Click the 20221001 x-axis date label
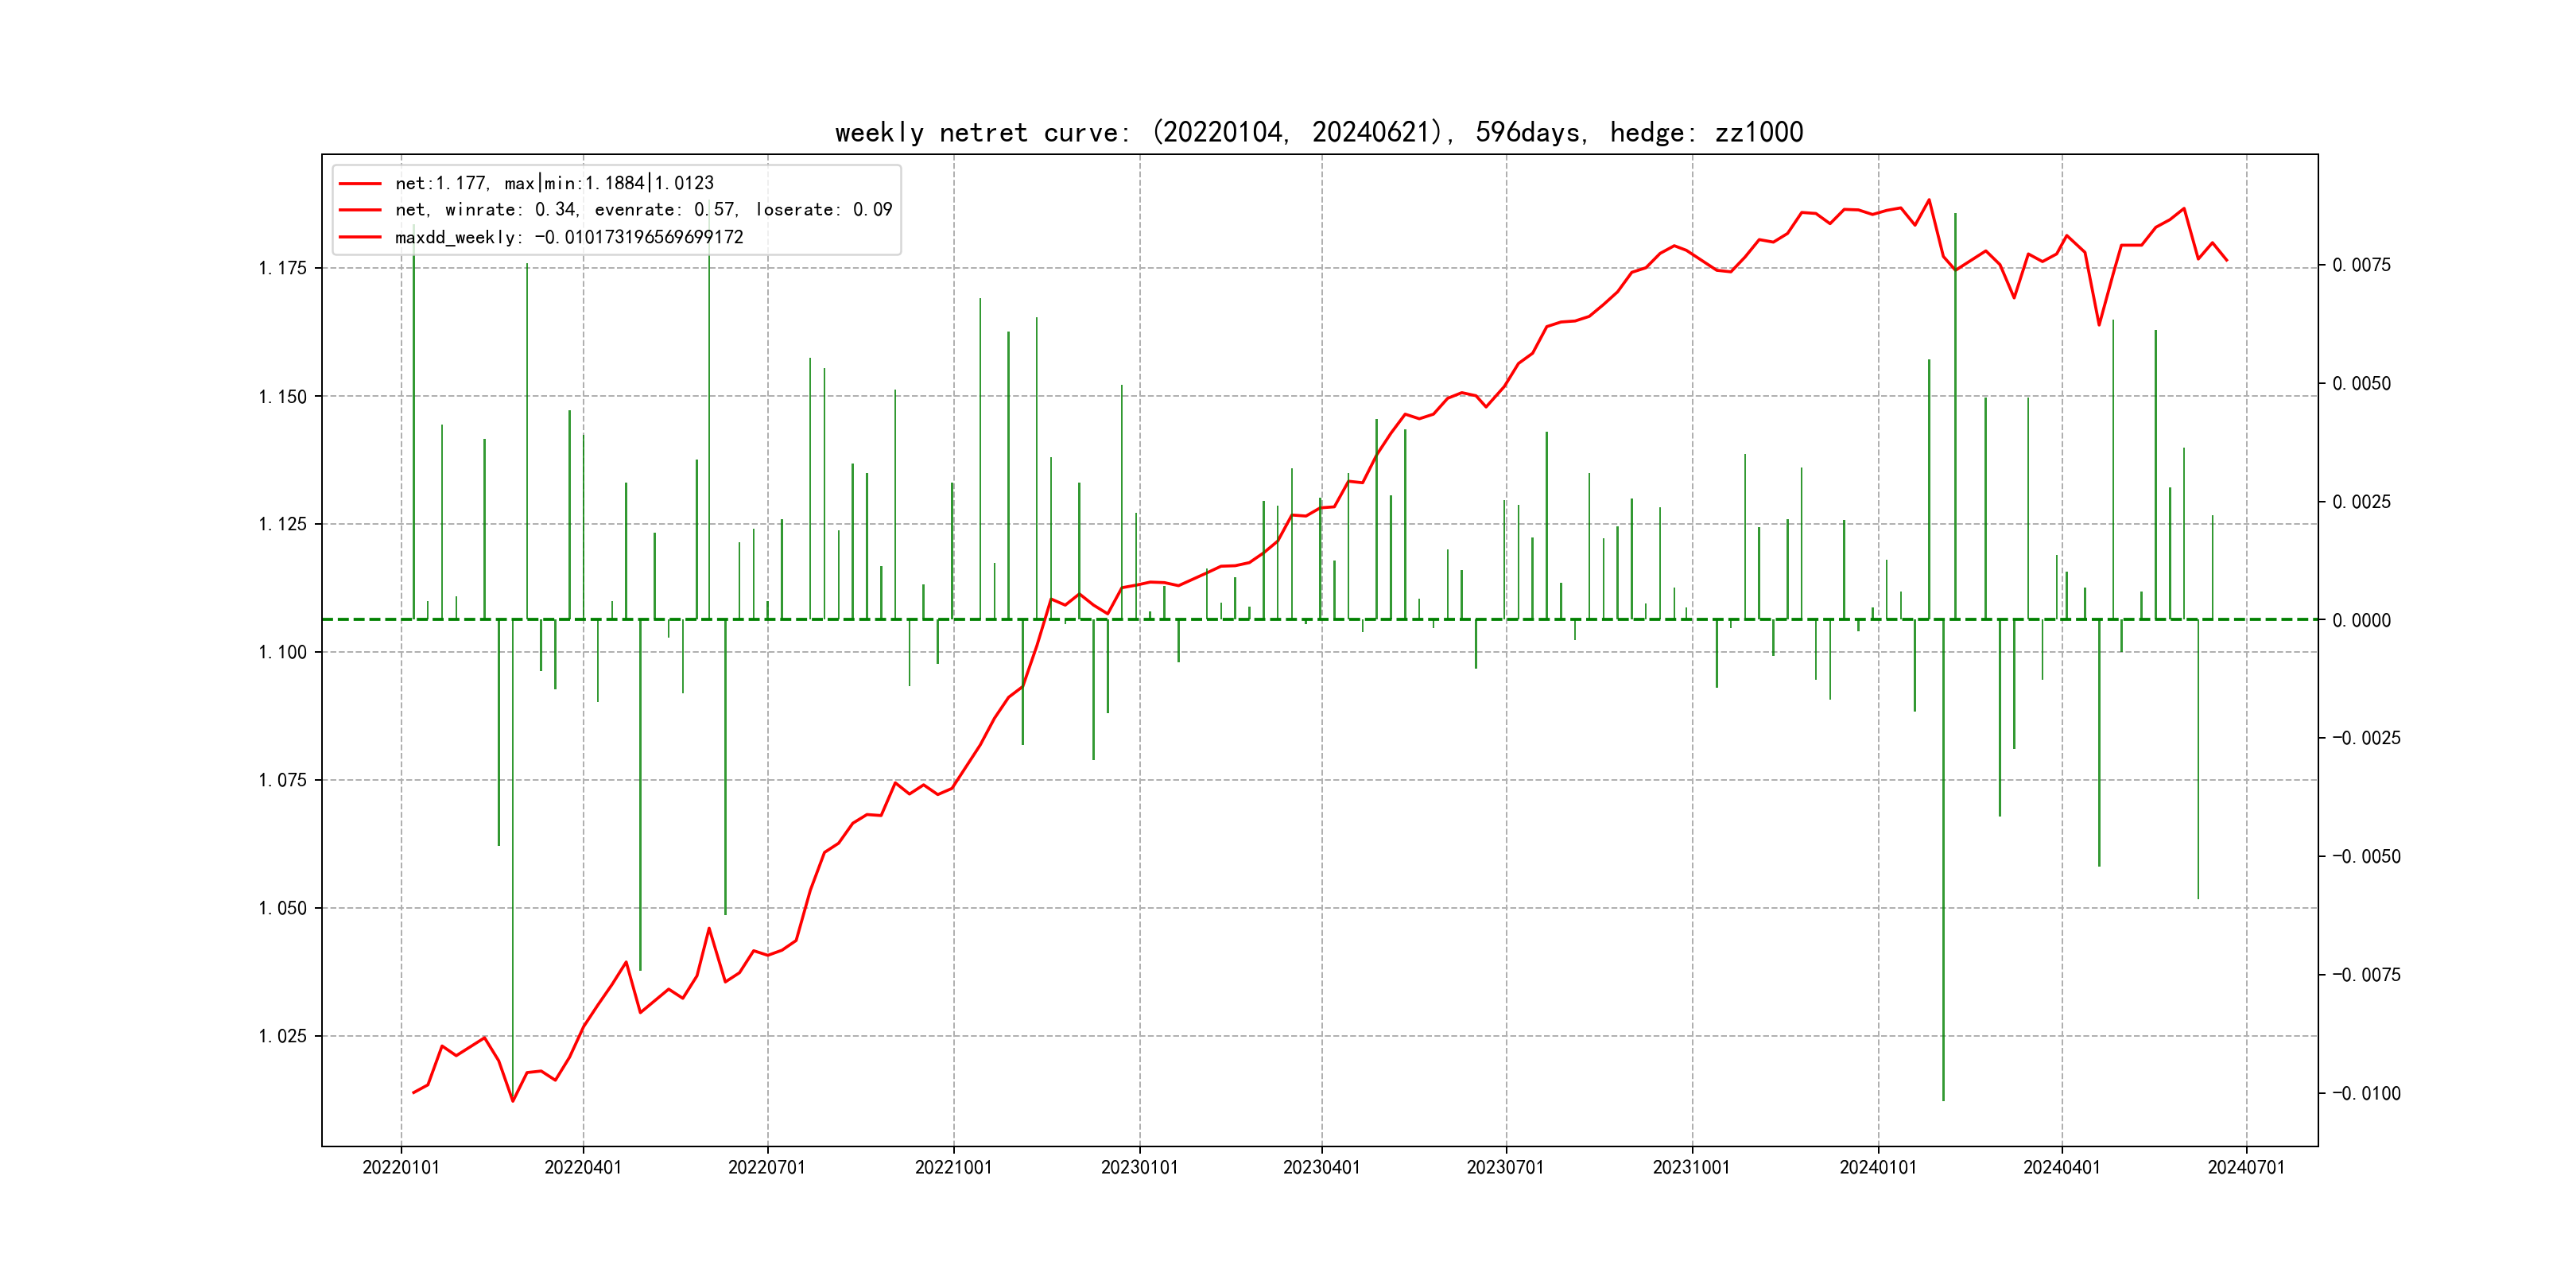The image size is (2576, 1288). (953, 1168)
